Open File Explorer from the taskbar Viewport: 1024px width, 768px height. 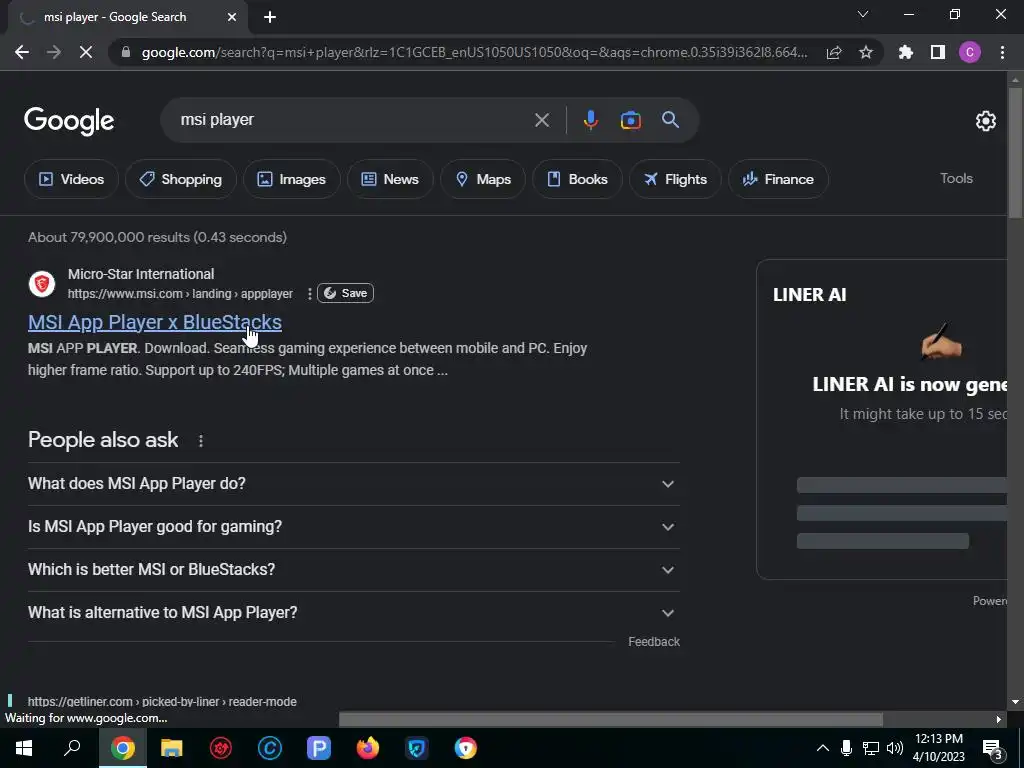pyautogui.click(x=172, y=748)
